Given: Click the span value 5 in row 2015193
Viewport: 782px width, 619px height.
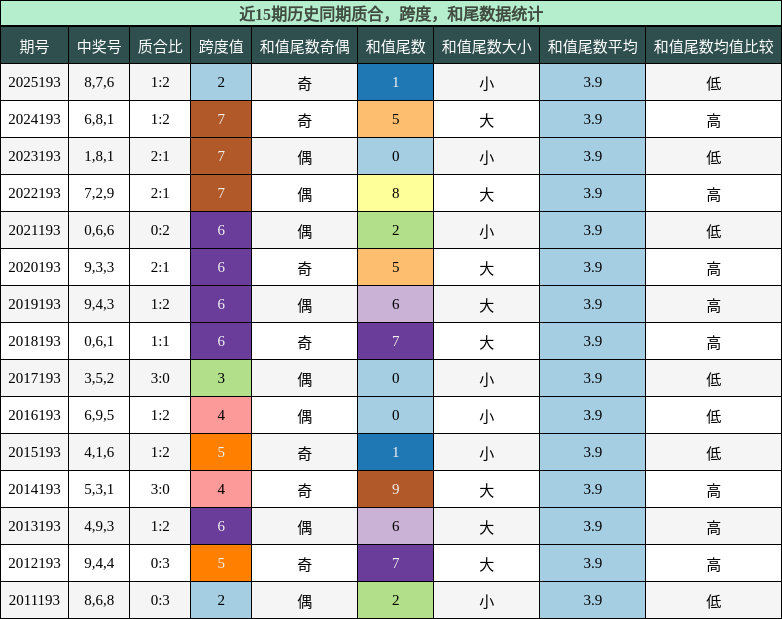Looking at the screenshot, I should point(221,452).
